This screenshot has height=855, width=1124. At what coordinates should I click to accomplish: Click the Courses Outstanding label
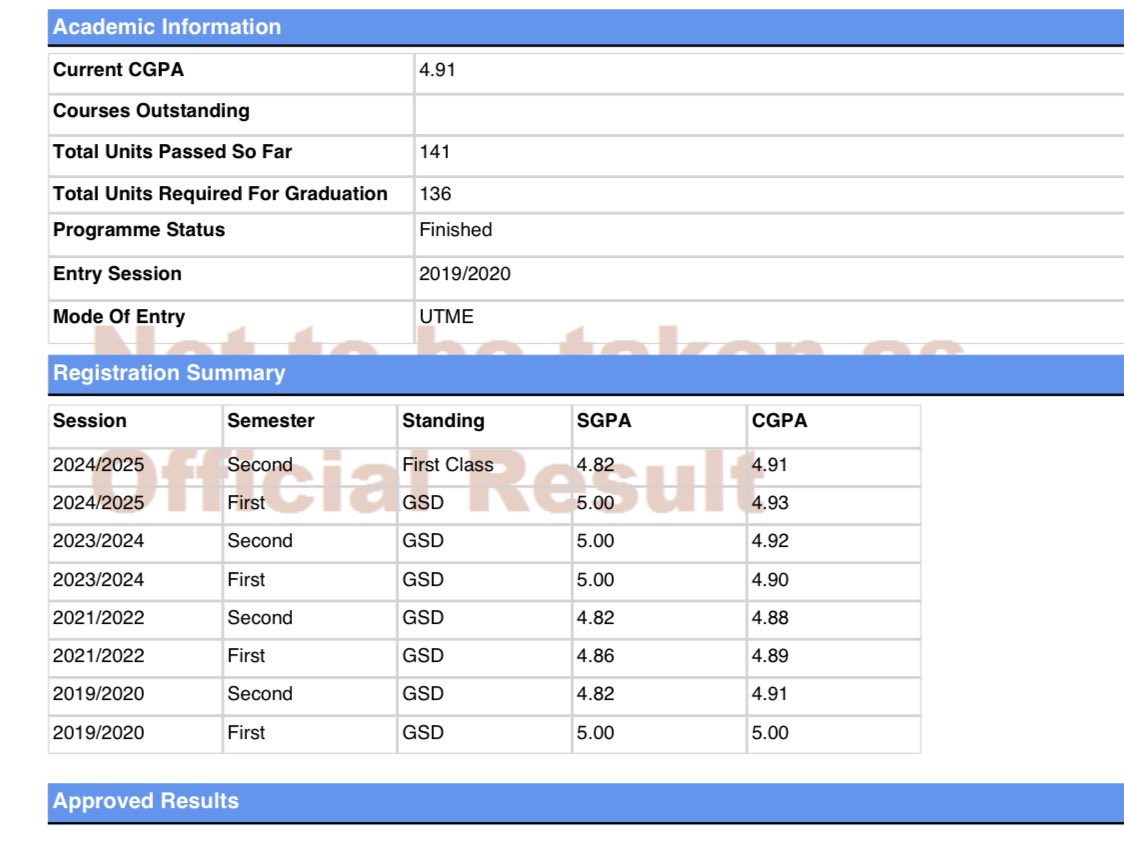pyautogui.click(x=151, y=111)
